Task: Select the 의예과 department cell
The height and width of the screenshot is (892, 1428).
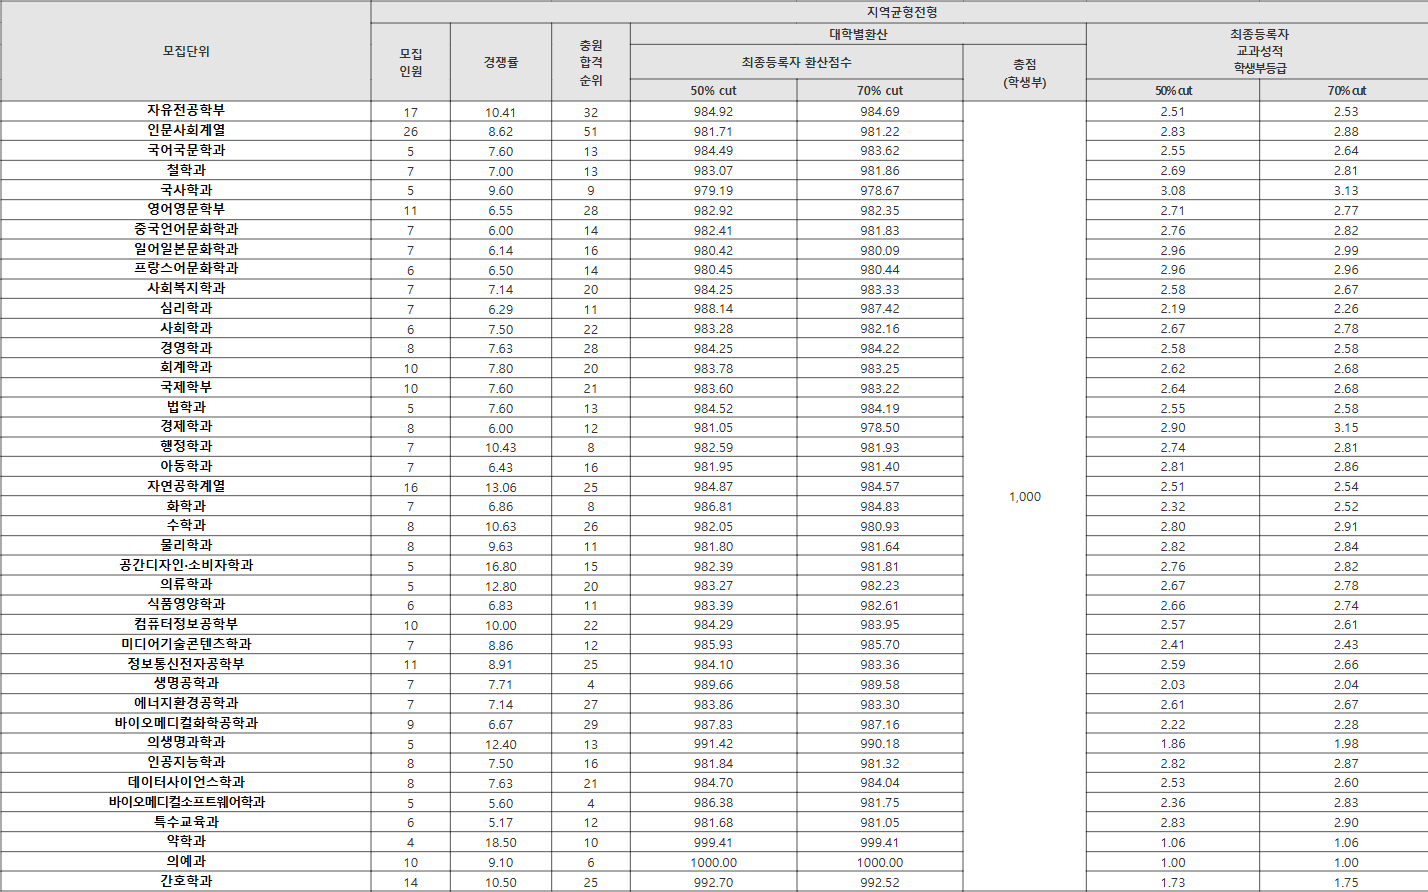Action: click(186, 861)
